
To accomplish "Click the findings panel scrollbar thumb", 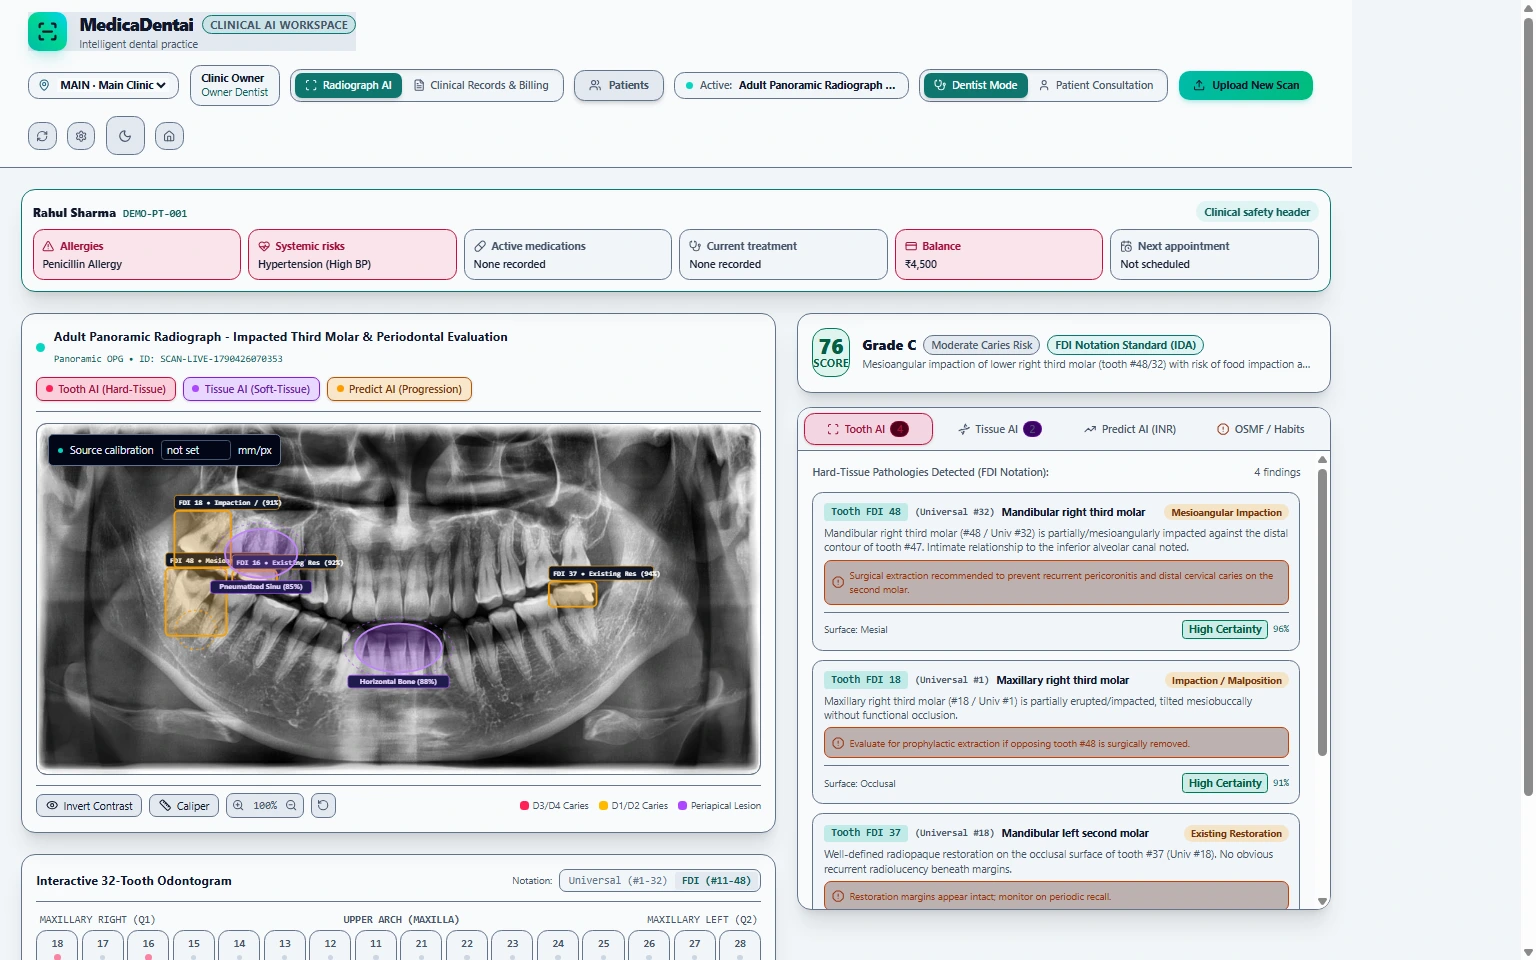I will [x=1322, y=612].
